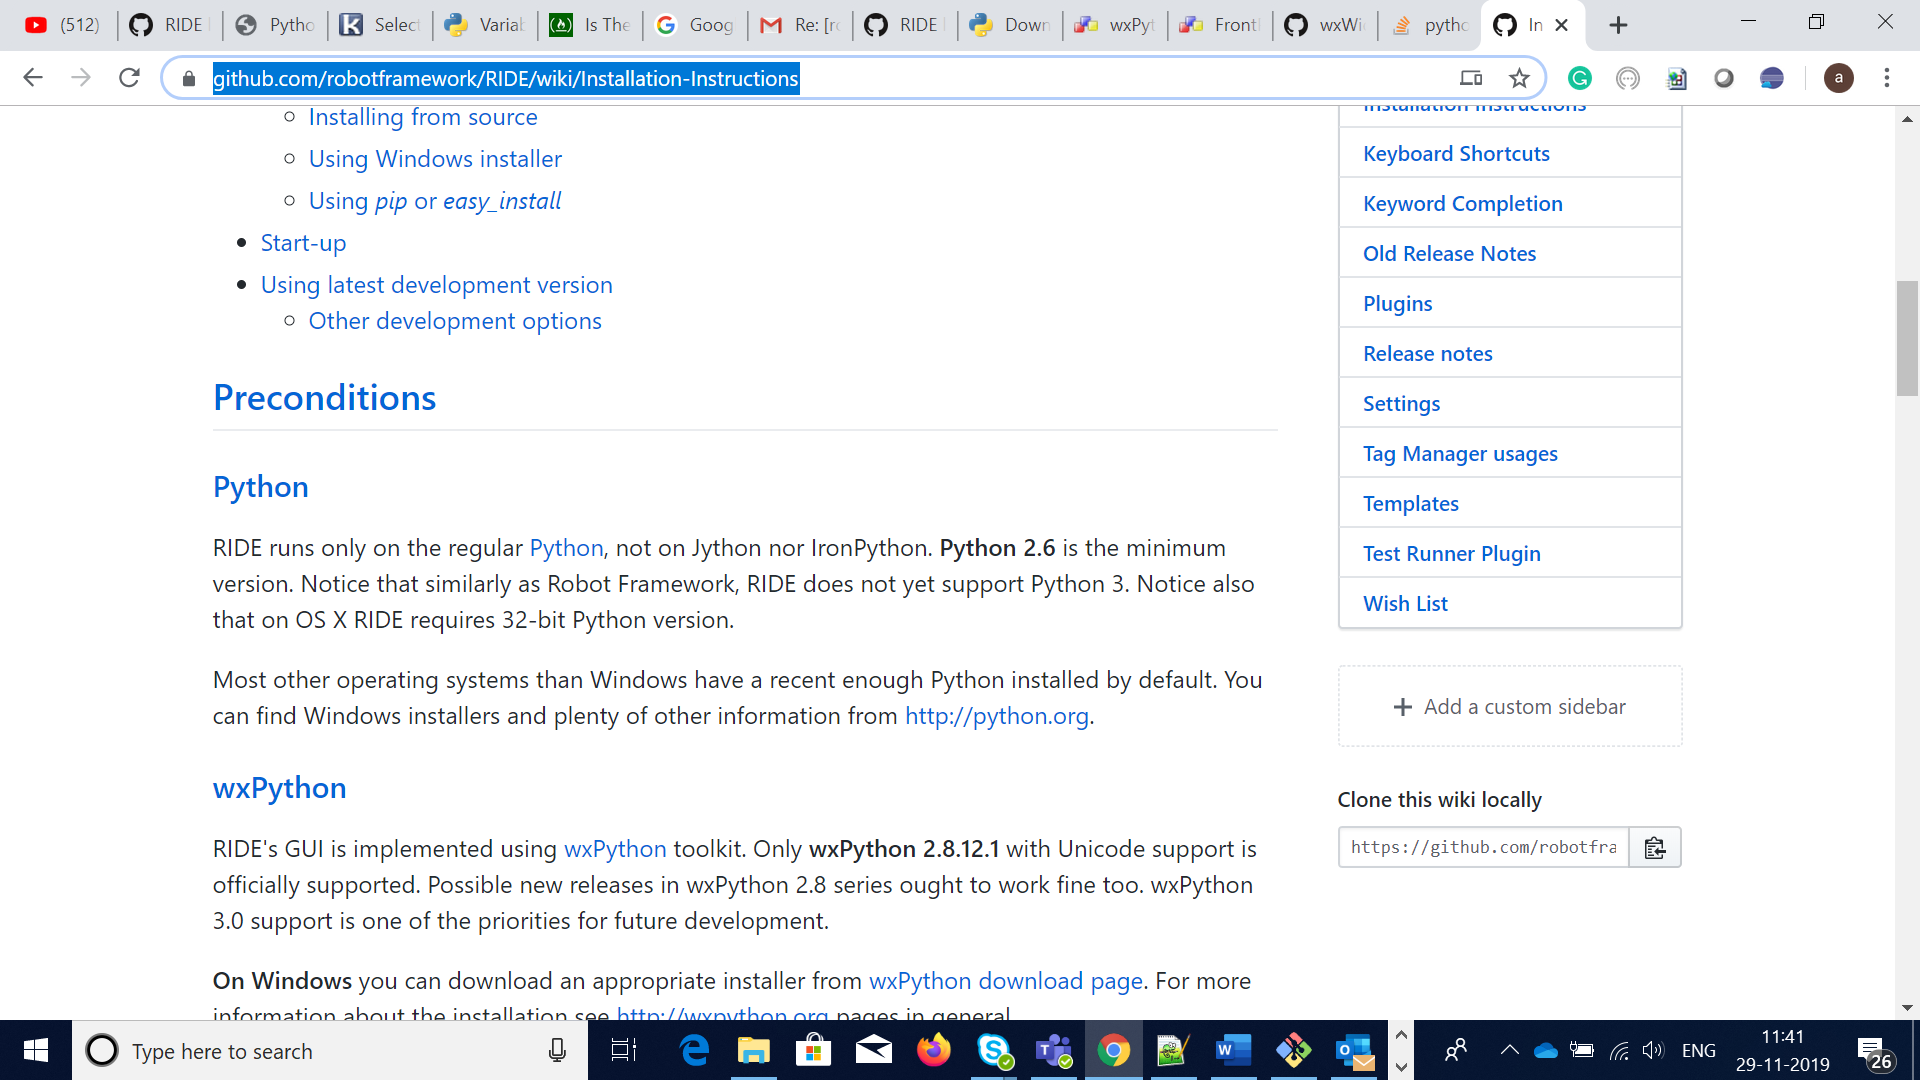Viewport: 1920px width, 1080px height.
Task: Open the Templates wiki page
Action: (x=1410, y=503)
